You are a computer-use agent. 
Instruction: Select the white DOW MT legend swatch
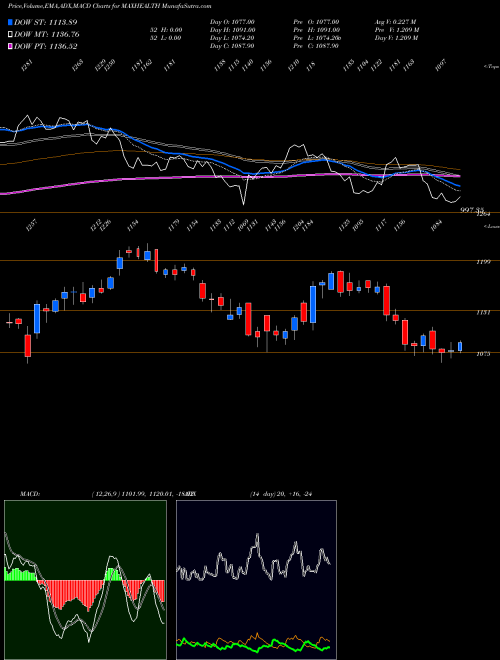10,34
